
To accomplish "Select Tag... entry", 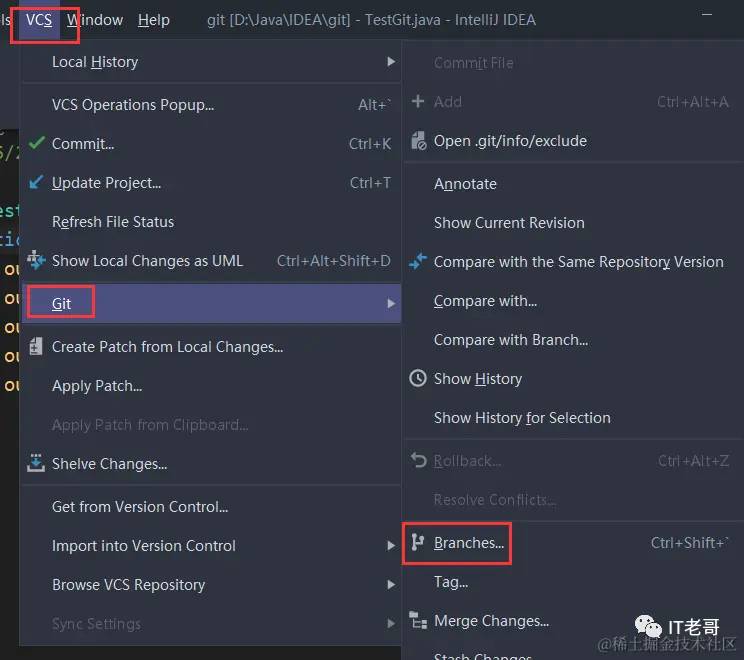I will 573,582.
